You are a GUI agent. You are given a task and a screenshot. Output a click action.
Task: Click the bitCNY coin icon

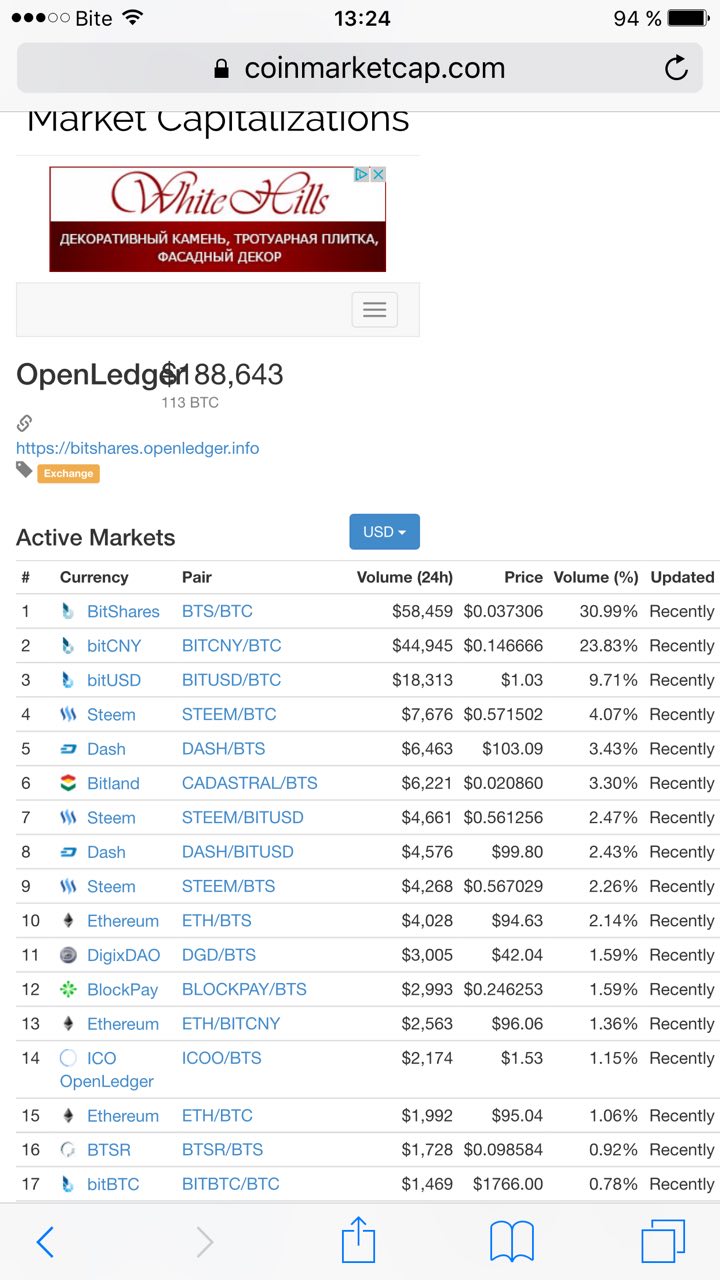[68, 646]
